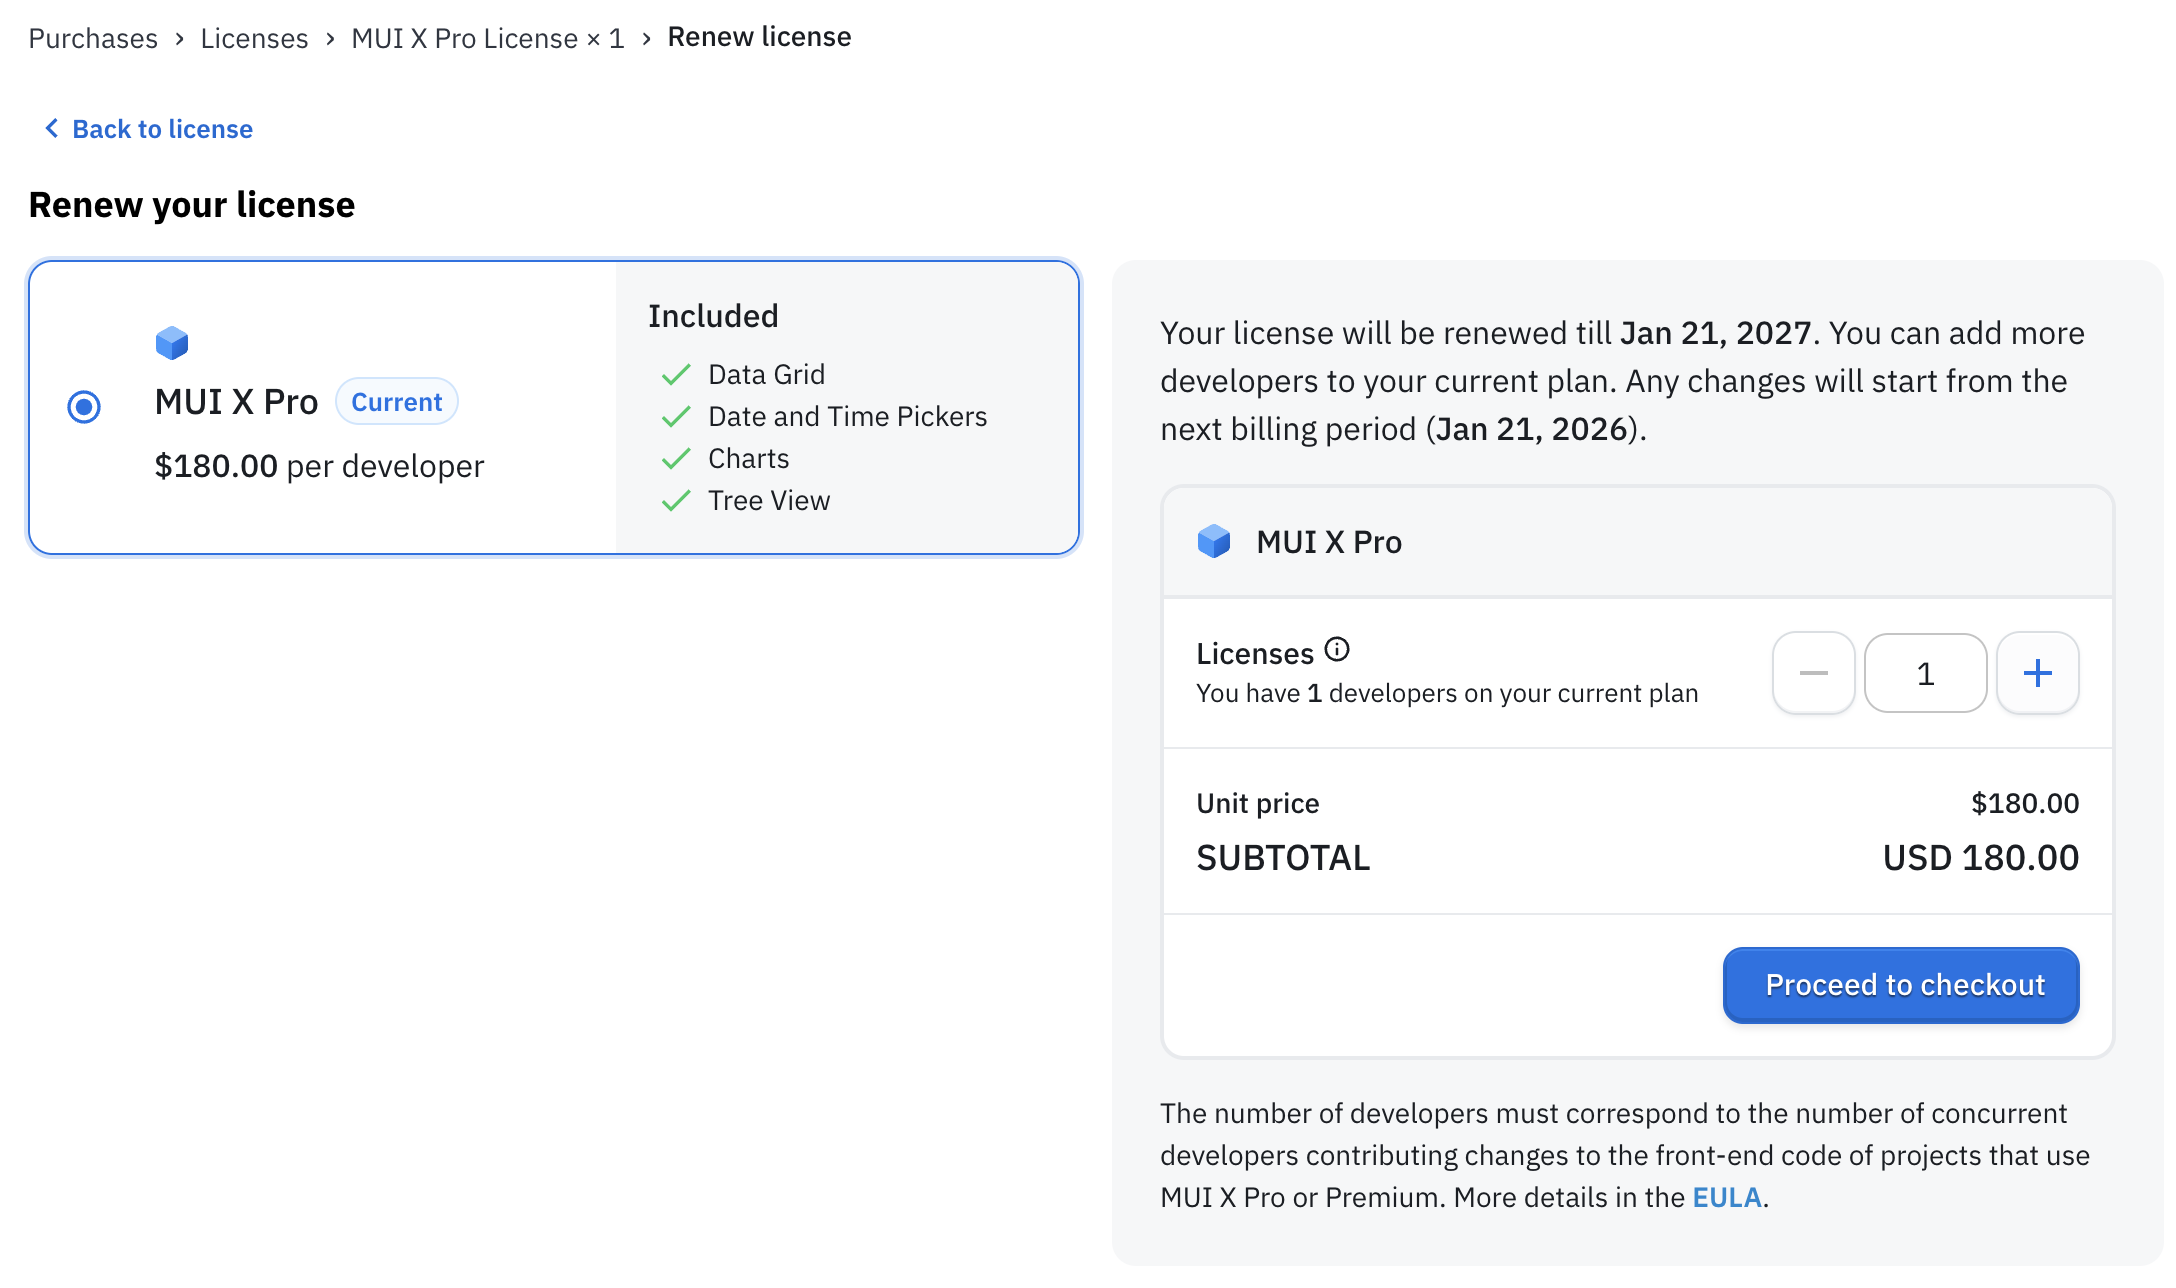Click Back to license link
The height and width of the screenshot is (1288, 2176).
[x=162, y=129]
